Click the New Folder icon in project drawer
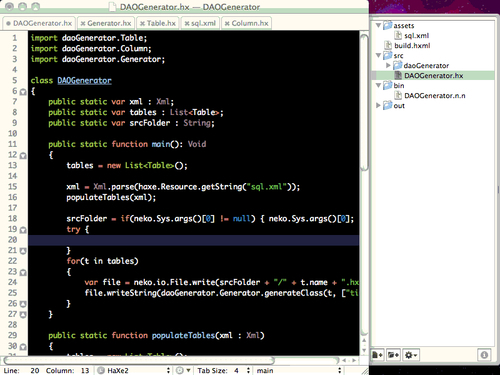Viewport: 500px width, 375px height. click(x=393, y=355)
